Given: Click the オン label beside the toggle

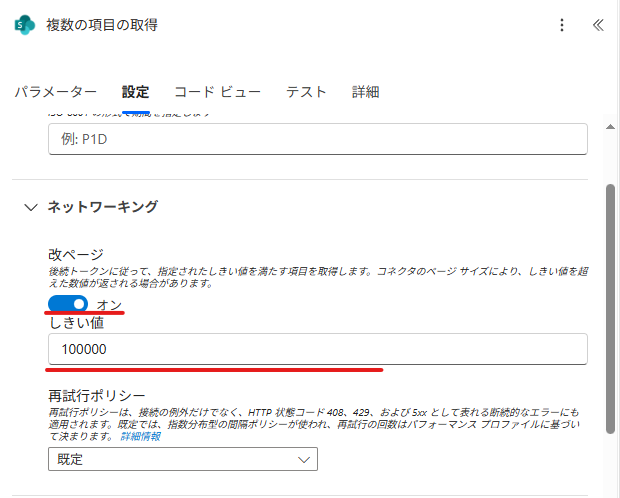Looking at the screenshot, I should coord(109,304).
